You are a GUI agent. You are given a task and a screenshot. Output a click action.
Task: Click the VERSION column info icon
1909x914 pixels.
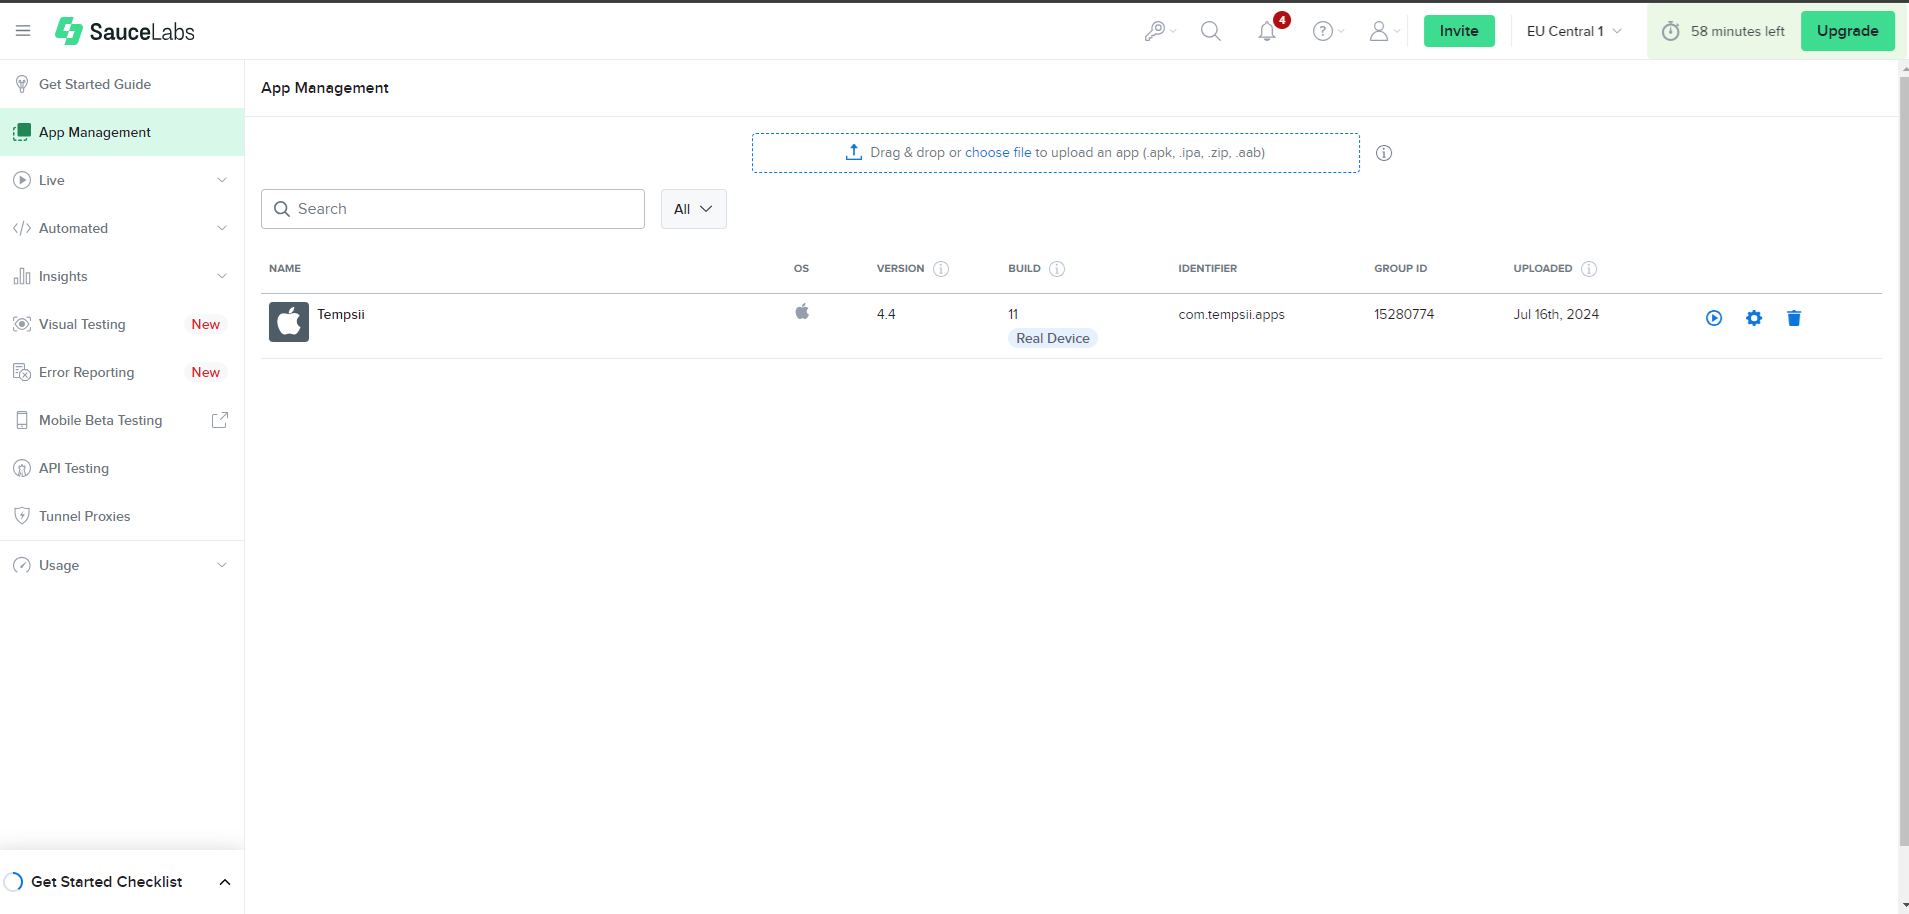pos(941,269)
